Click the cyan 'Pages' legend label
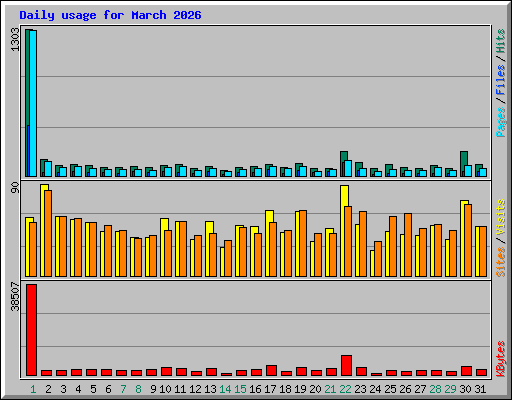 [x=501, y=122]
